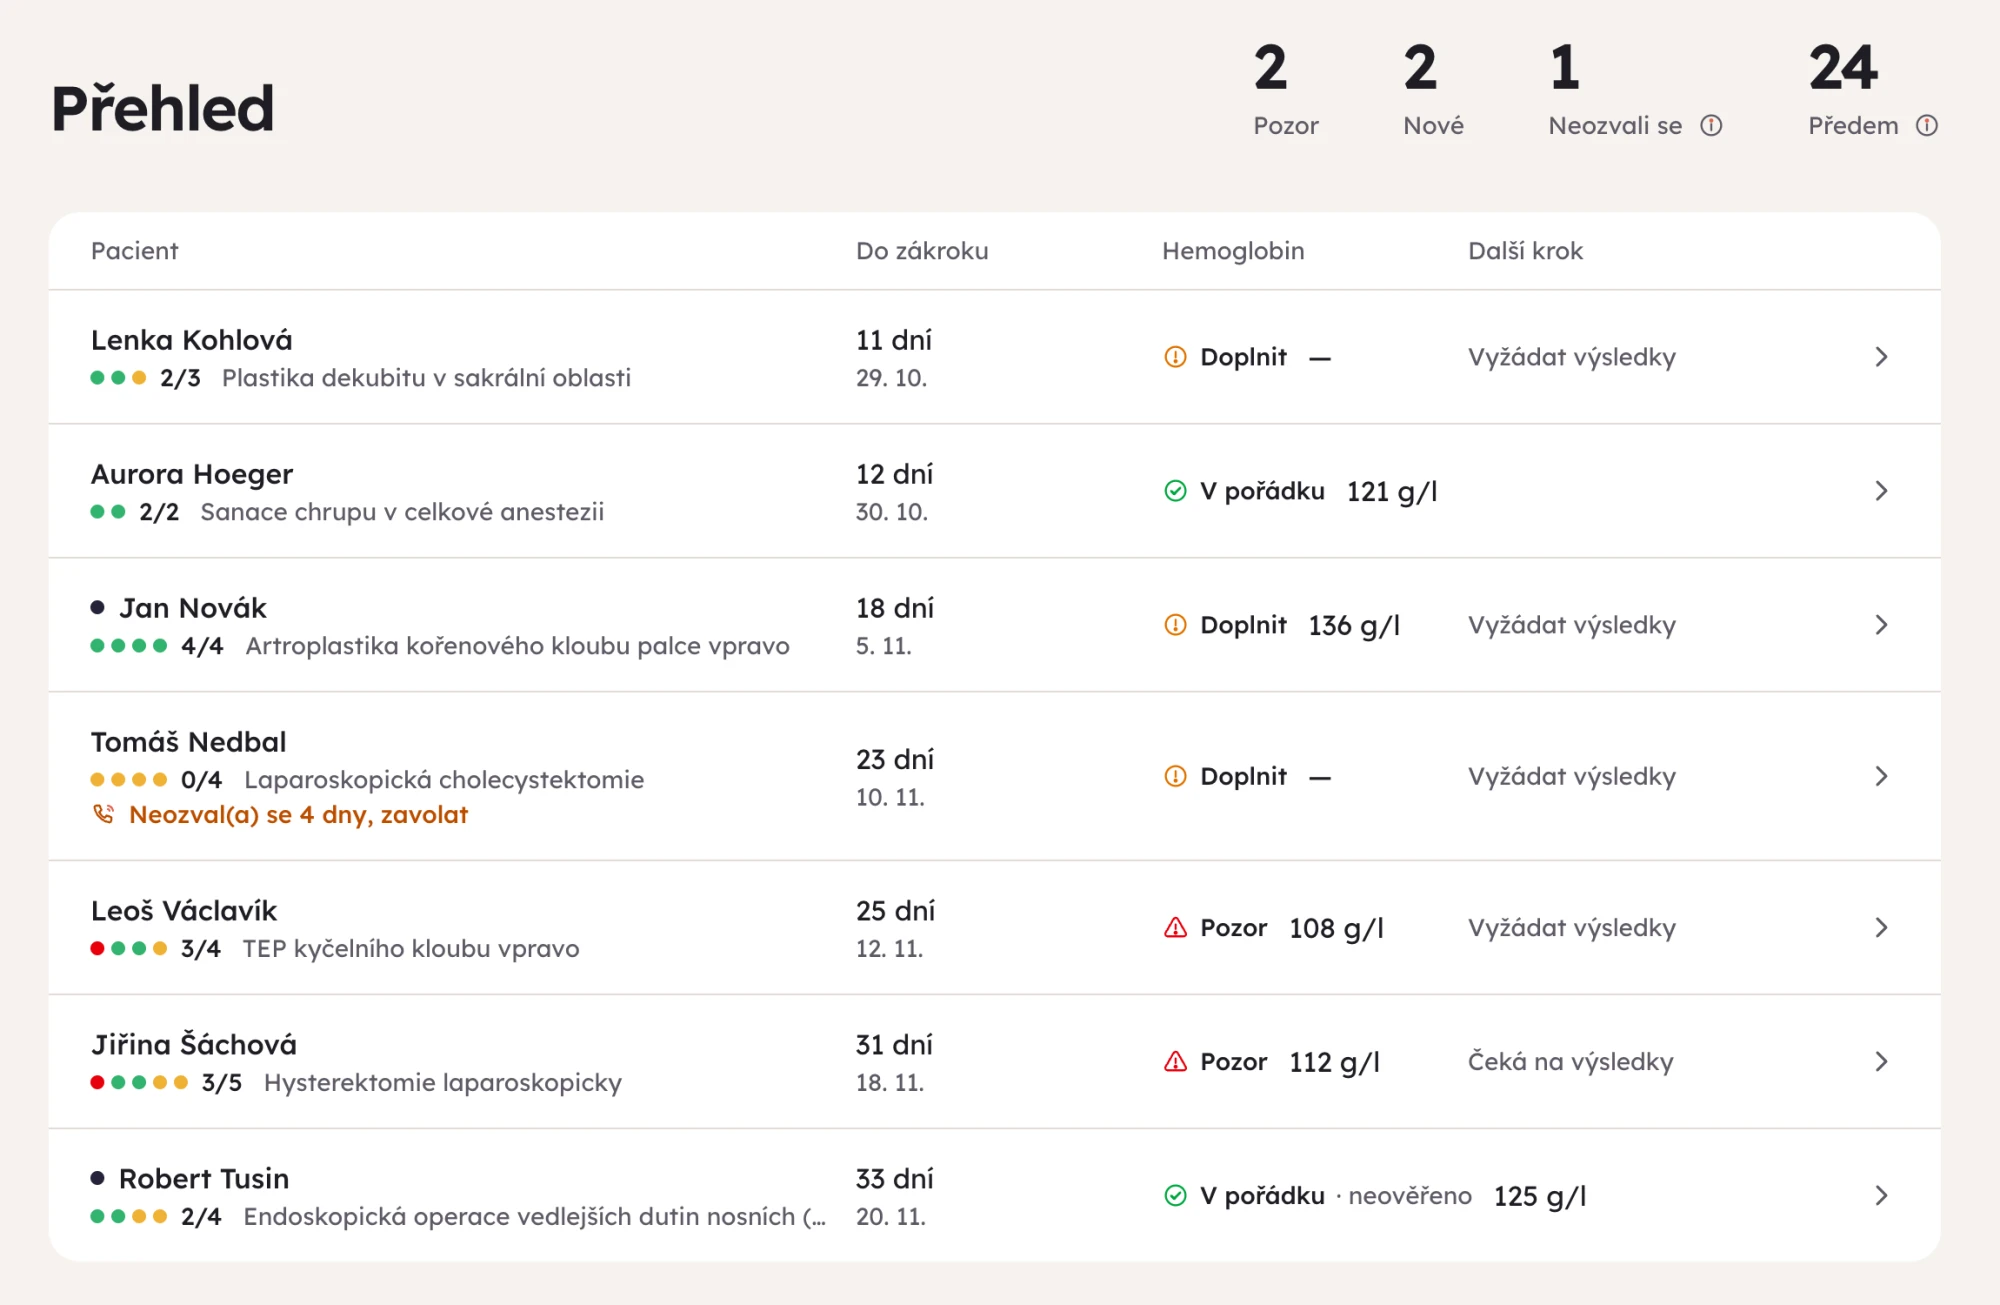
Task: Click the 108 g/l hemoglobin value
Action: [1336, 928]
